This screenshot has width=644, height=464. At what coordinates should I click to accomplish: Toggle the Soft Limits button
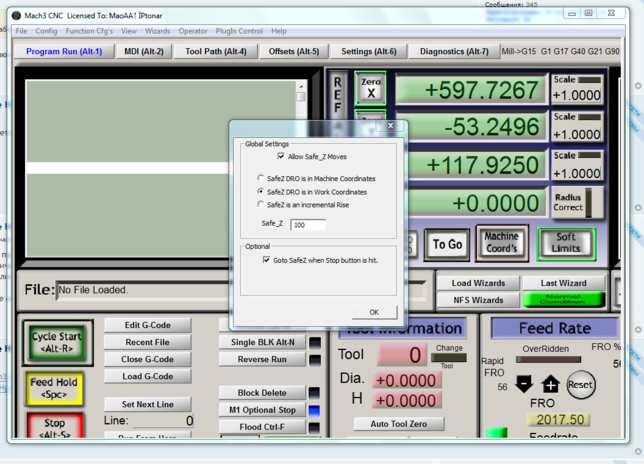coord(566,243)
